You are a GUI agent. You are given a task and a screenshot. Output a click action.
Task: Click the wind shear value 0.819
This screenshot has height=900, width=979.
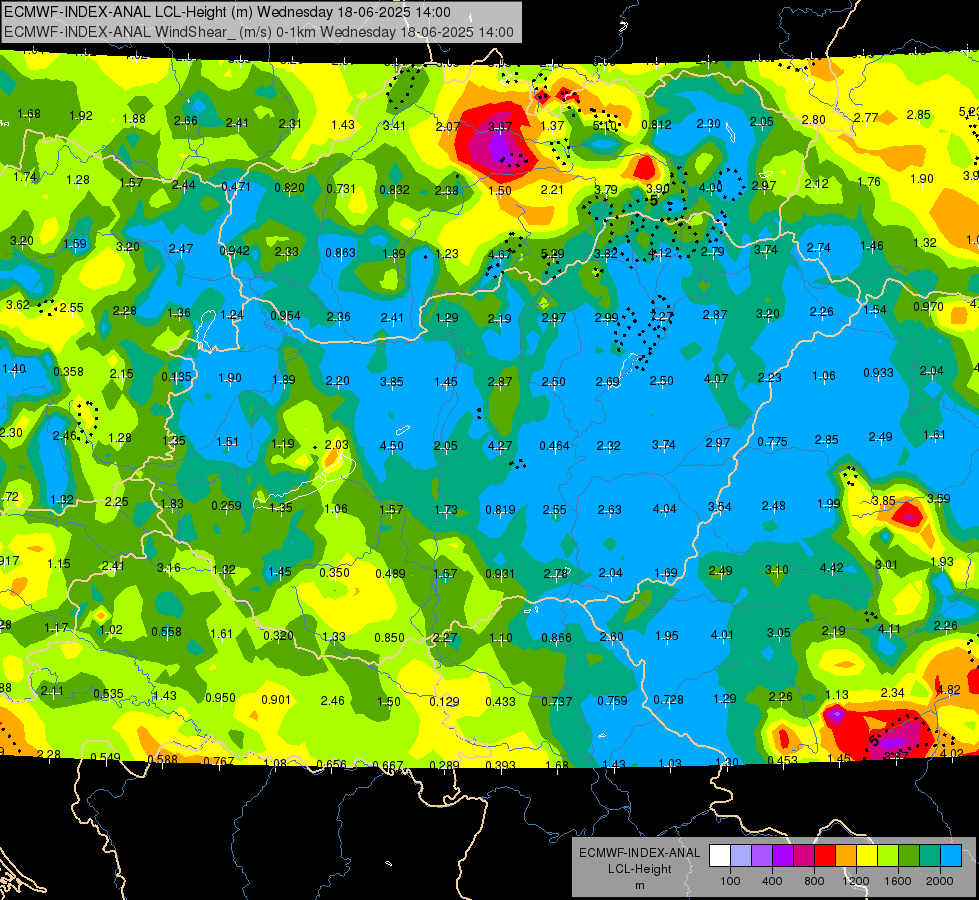501,509
